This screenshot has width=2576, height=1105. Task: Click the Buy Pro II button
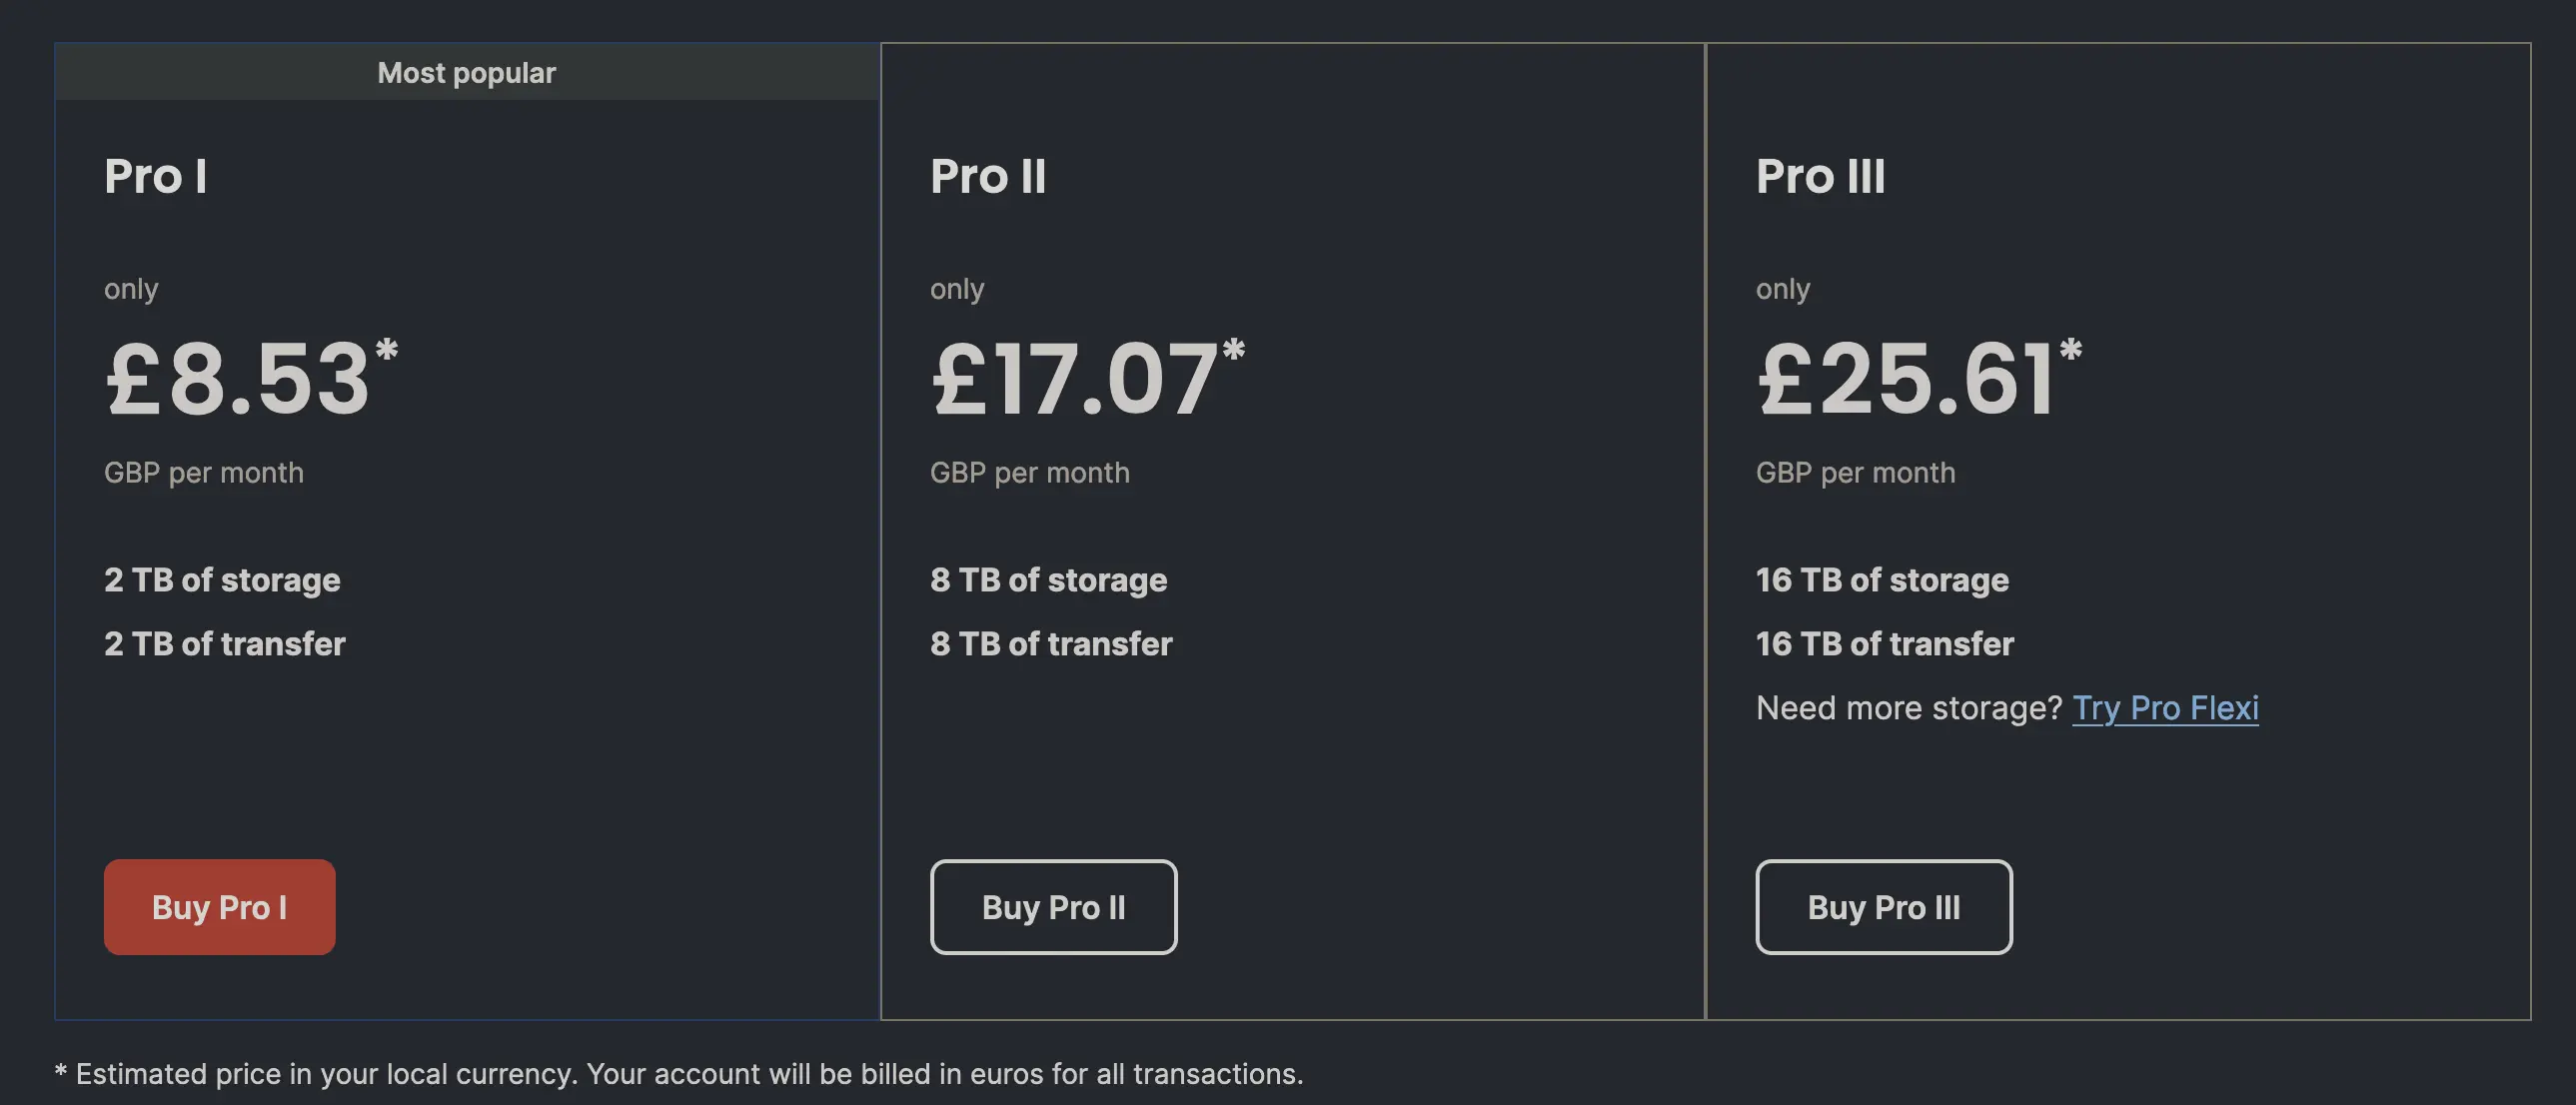tap(1053, 906)
